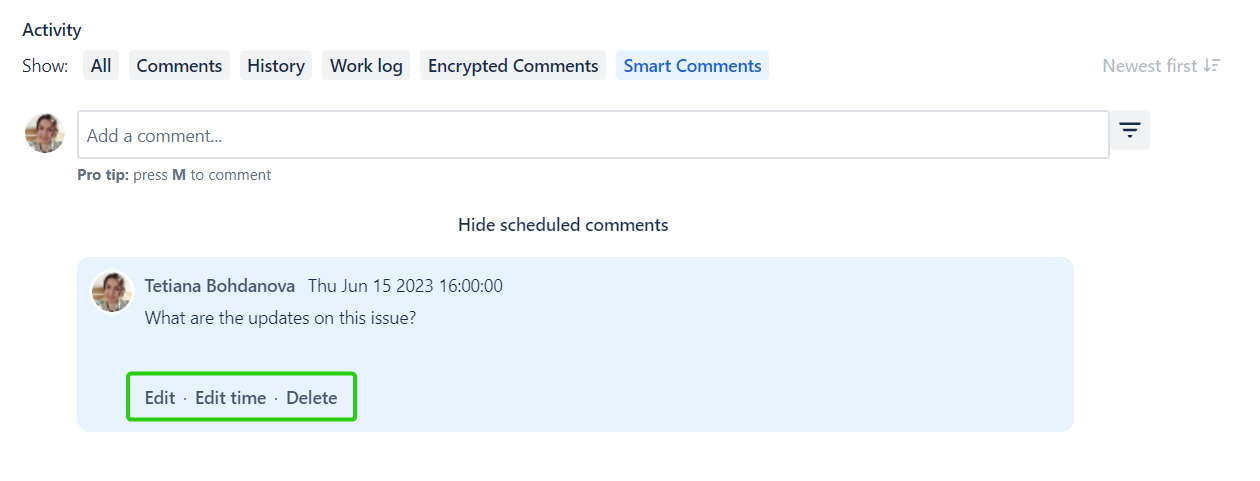Show All activity

click(101, 66)
